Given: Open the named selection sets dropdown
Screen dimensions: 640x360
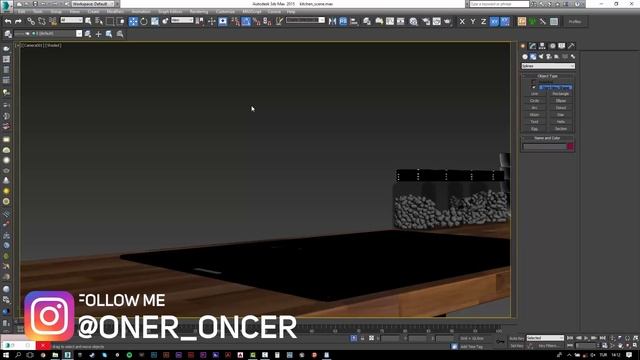Looking at the screenshot, I should point(305,20).
